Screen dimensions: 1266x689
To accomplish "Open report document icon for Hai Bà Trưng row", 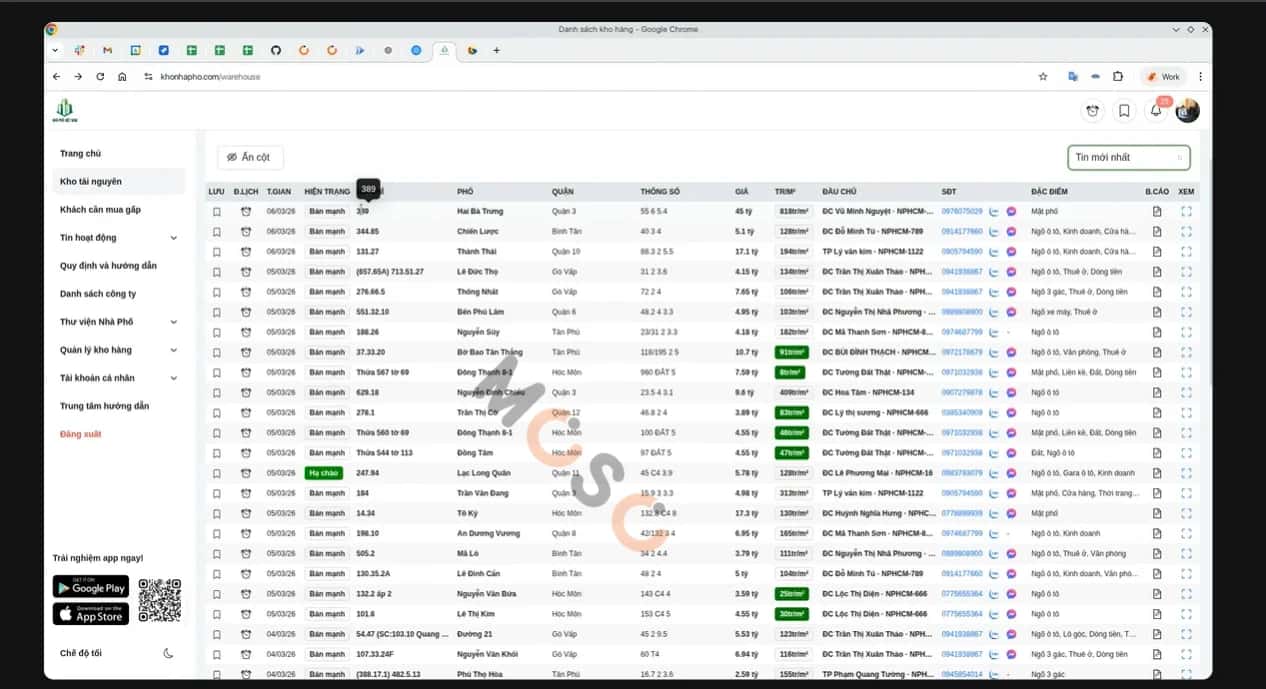I will pyautogui.click(x=1157, y=211).
